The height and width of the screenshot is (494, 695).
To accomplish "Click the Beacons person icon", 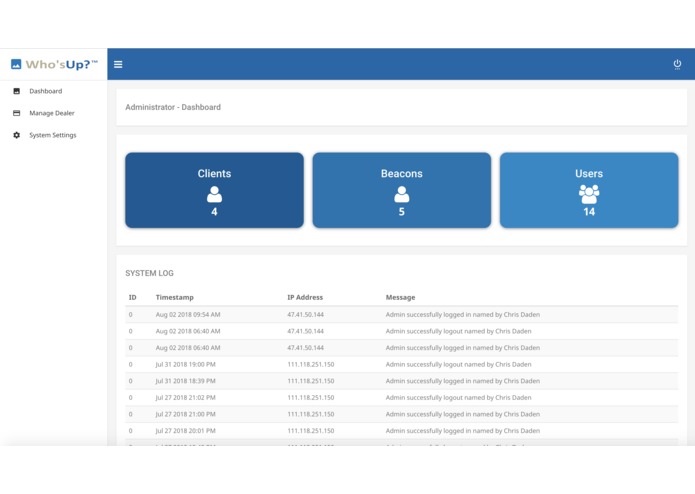I will pos(402,194).
